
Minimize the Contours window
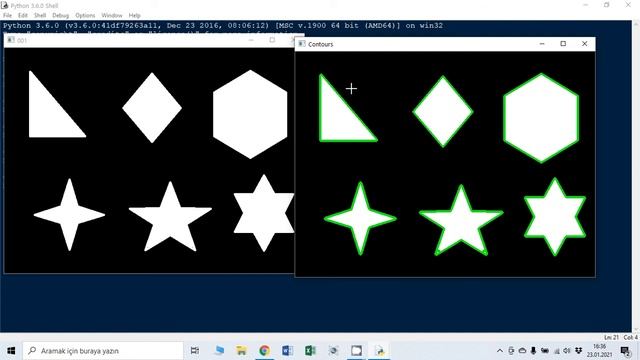(542, 44)
